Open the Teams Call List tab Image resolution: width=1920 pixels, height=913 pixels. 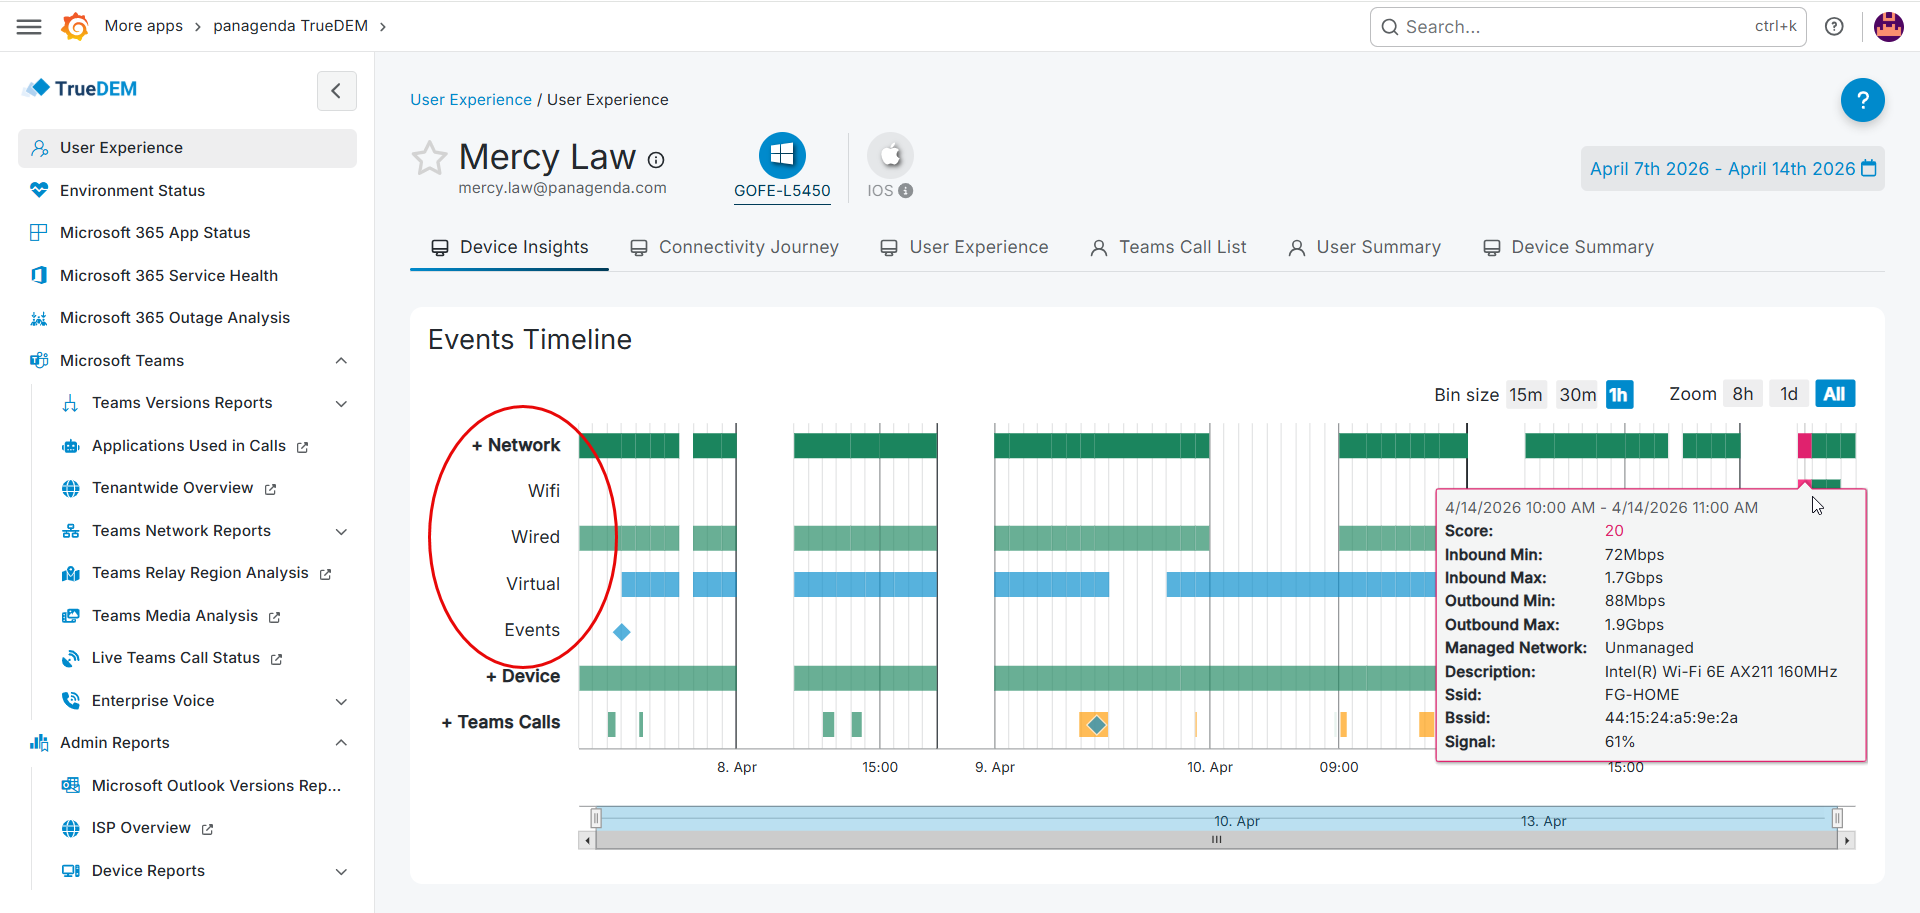click(1168, 248)
